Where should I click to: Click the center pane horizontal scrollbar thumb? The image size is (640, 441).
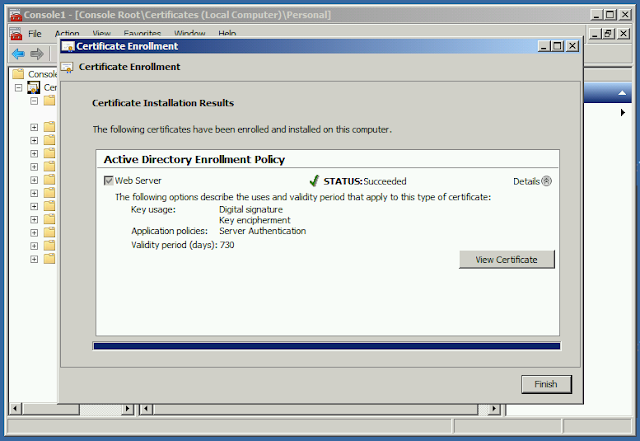[x=316, y=409]
